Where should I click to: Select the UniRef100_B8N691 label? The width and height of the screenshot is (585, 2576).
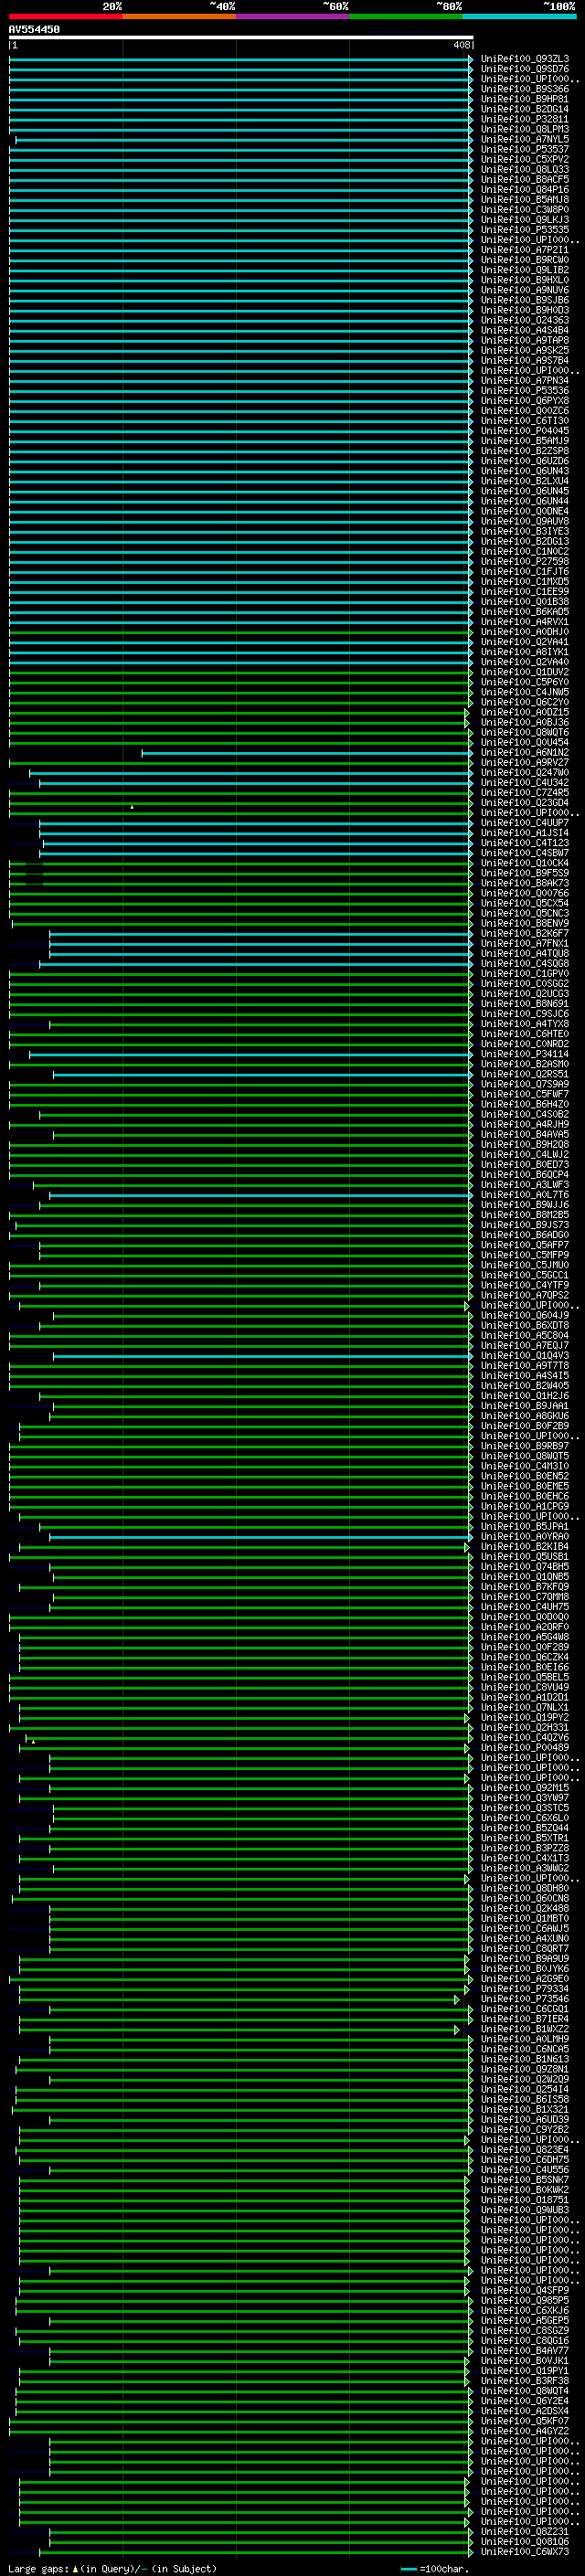[x=524, y=1003]
